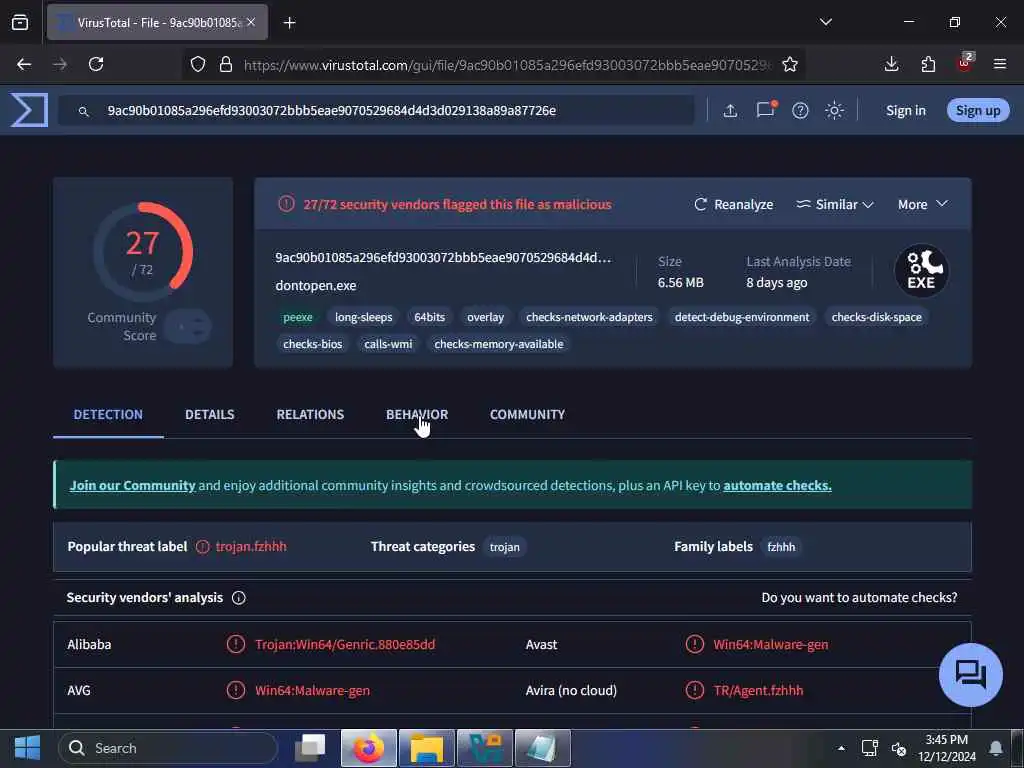Click the info icon next to Security vendors' analysis
Image resolution: width=1024 pixels, height=768 pixels.
[x=239, y=598]
